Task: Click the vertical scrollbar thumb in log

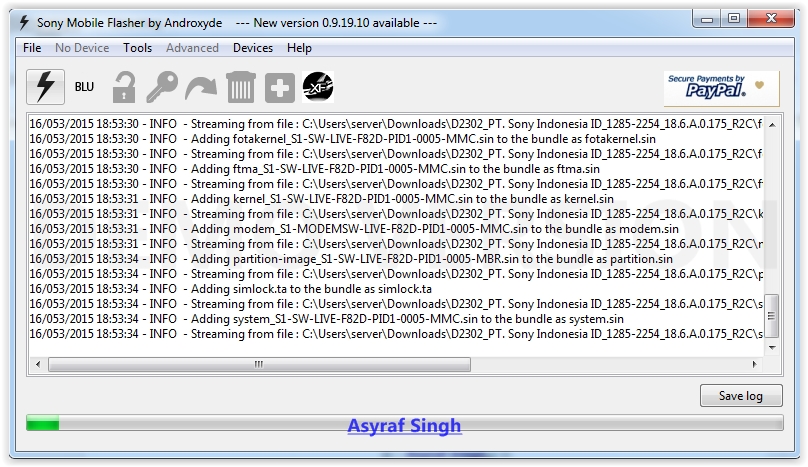Action: pos(771,316)
